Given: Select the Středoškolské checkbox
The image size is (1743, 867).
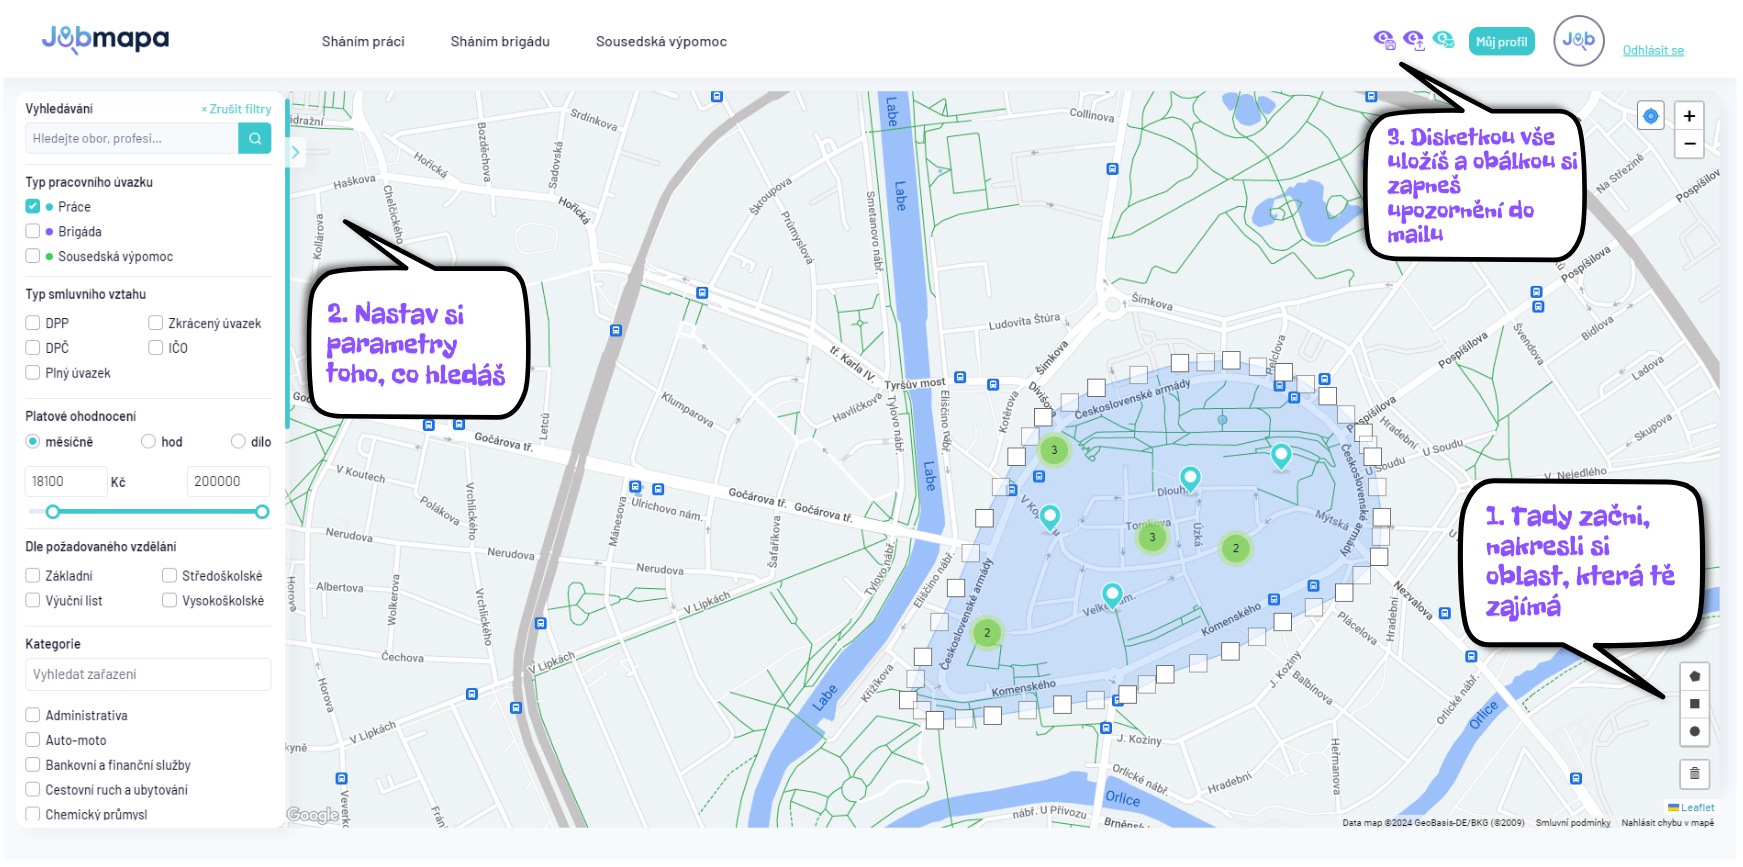Looking at the screenshot, I should click(x=170, y=576).
